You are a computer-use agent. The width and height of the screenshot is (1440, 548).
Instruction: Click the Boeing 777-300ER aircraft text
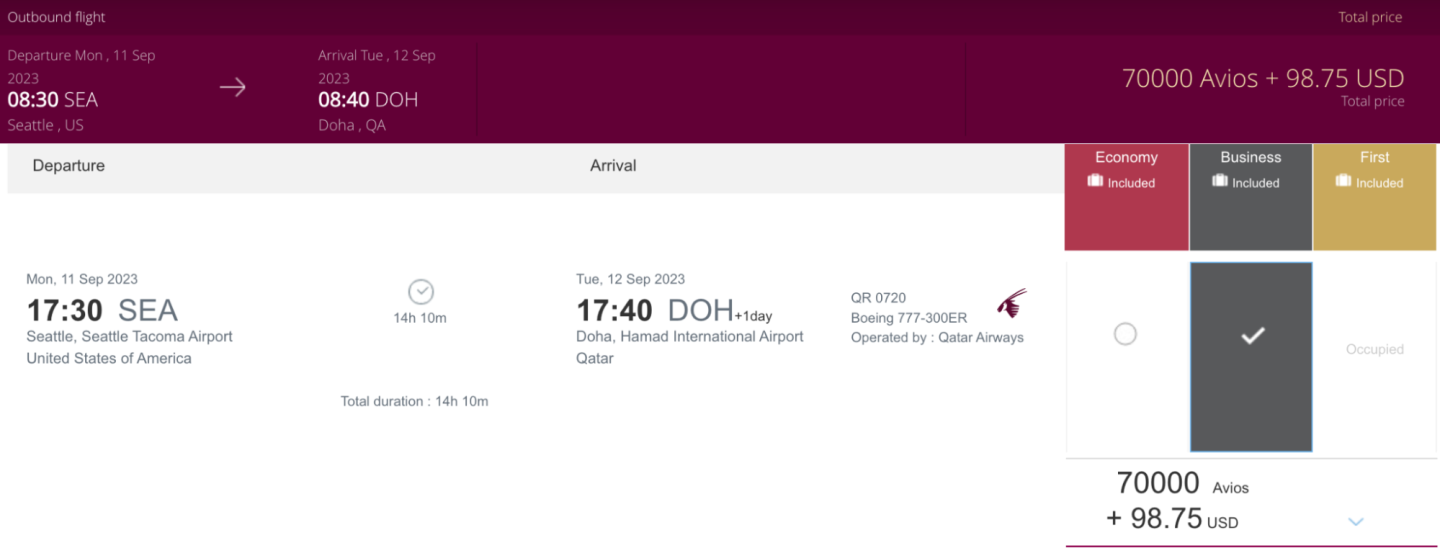tap(909, 318)
